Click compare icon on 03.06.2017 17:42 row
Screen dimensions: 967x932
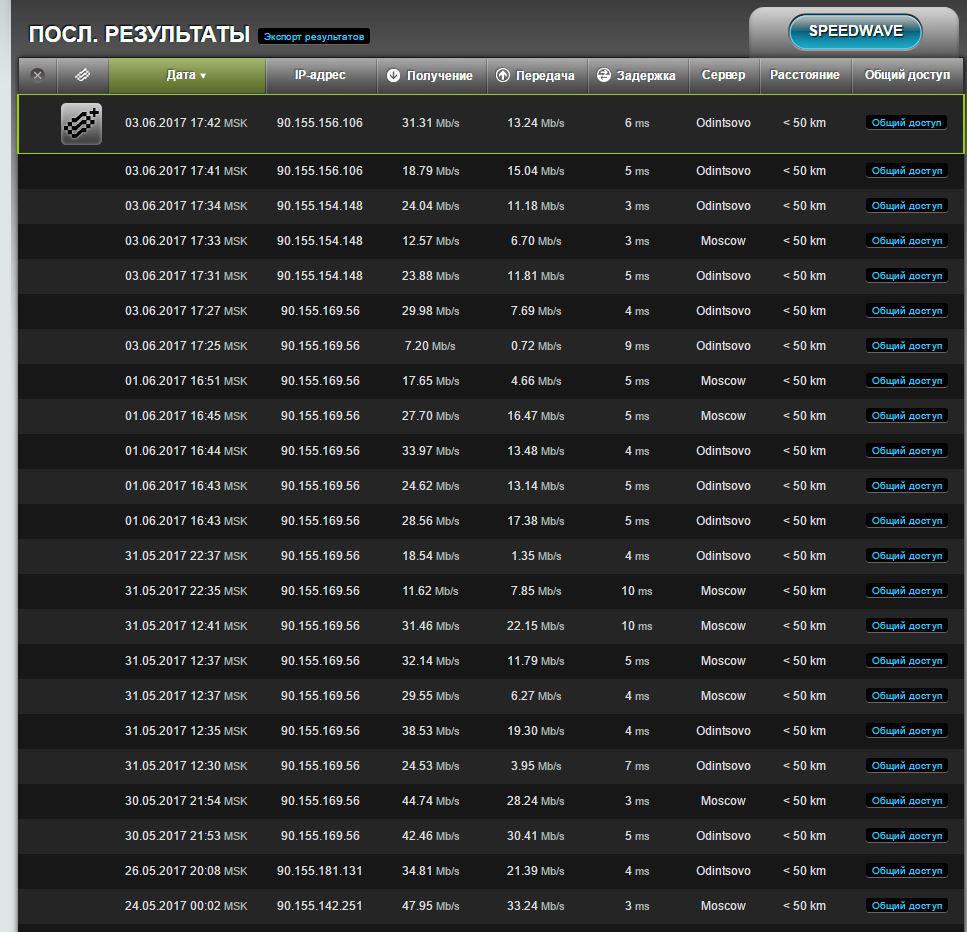(81, 124)
